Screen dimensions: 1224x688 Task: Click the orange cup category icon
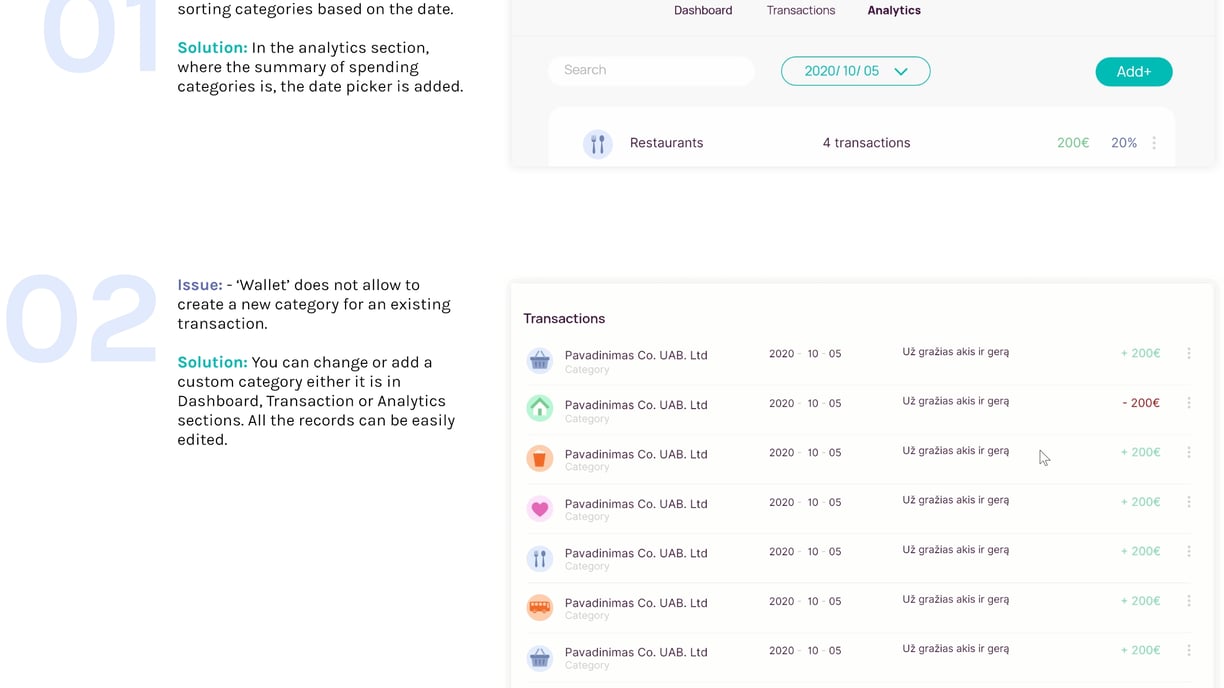click(540, 458)
